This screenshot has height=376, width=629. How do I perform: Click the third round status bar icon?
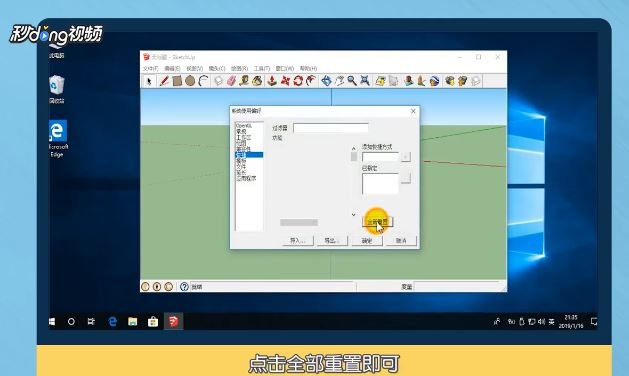168,287
